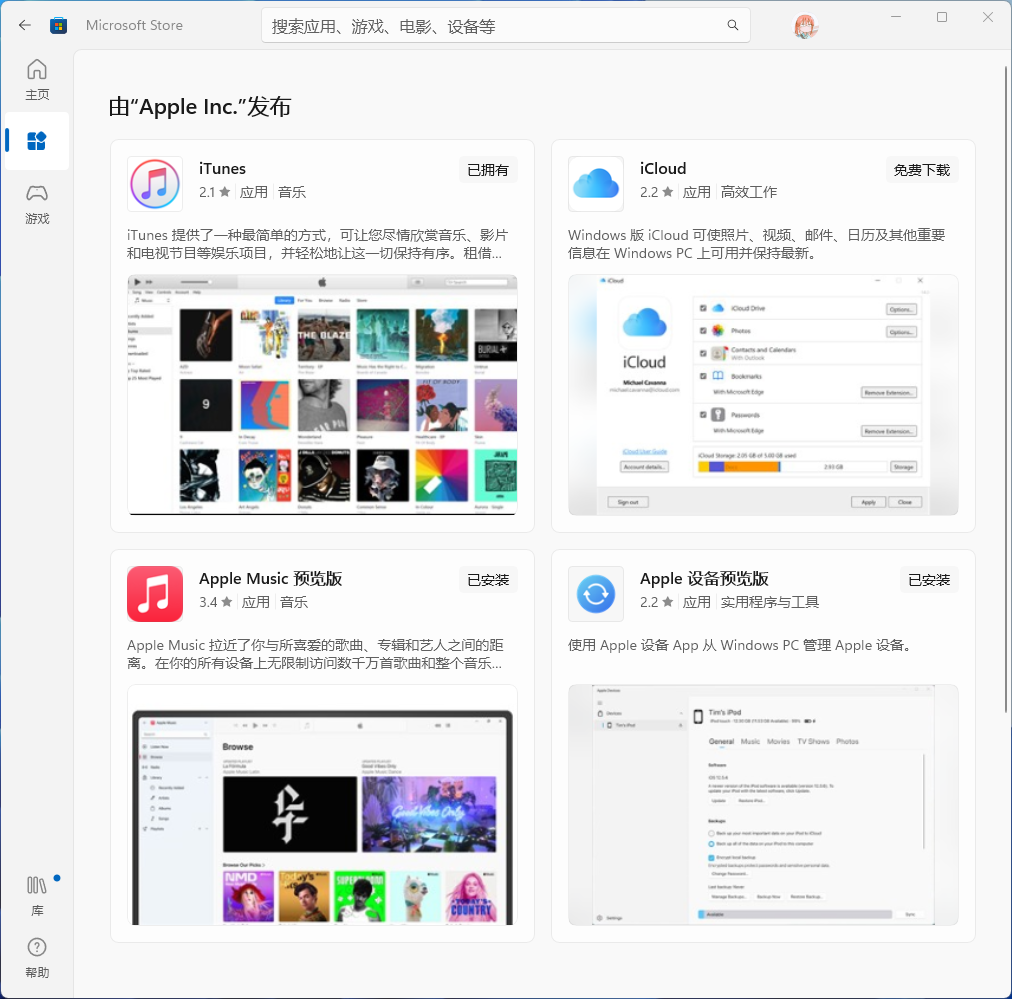Image resolution: width=1012 pixels, height=999 pixels.
Task: Click the iCloud 2.2 star rating
Action: [x=656, y=192]
